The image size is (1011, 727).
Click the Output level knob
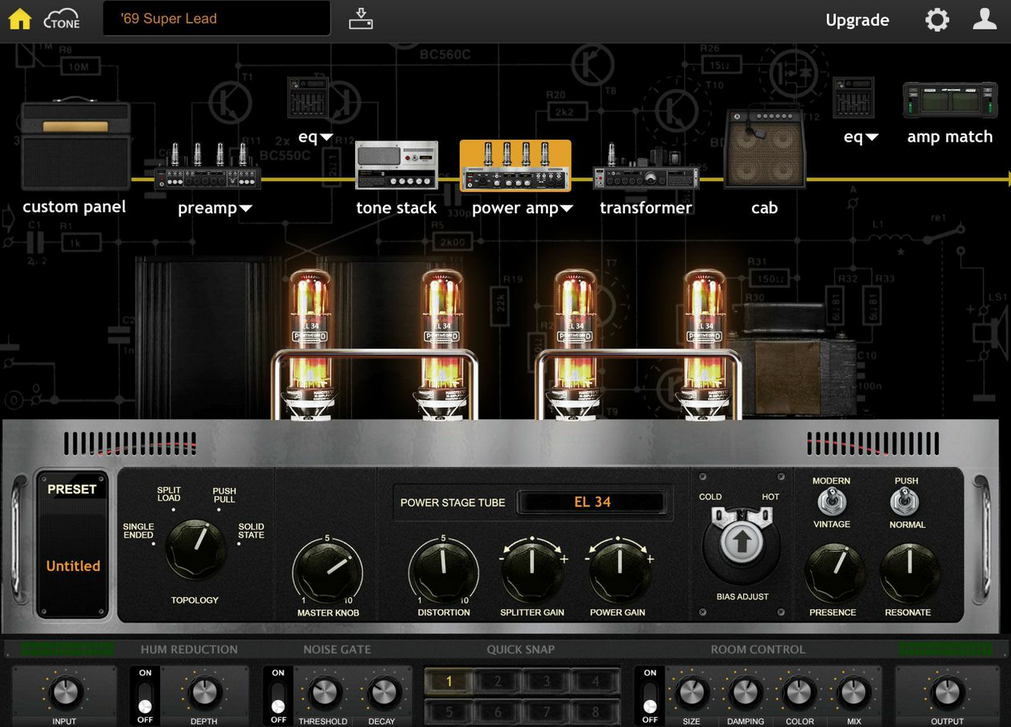point(947,692)
